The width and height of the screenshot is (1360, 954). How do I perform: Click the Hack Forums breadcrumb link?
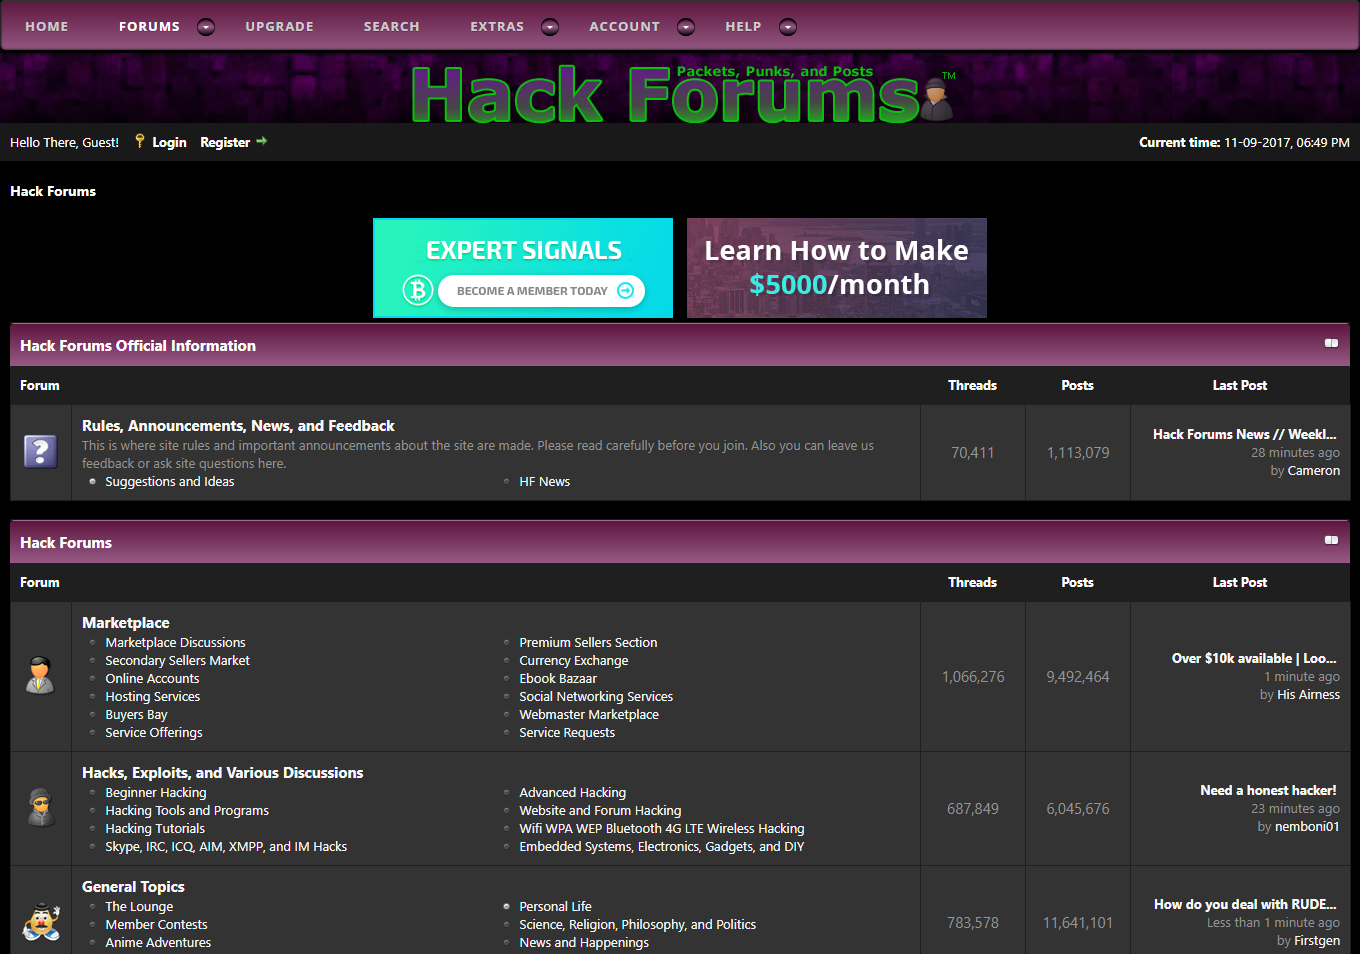click(53, 191)
